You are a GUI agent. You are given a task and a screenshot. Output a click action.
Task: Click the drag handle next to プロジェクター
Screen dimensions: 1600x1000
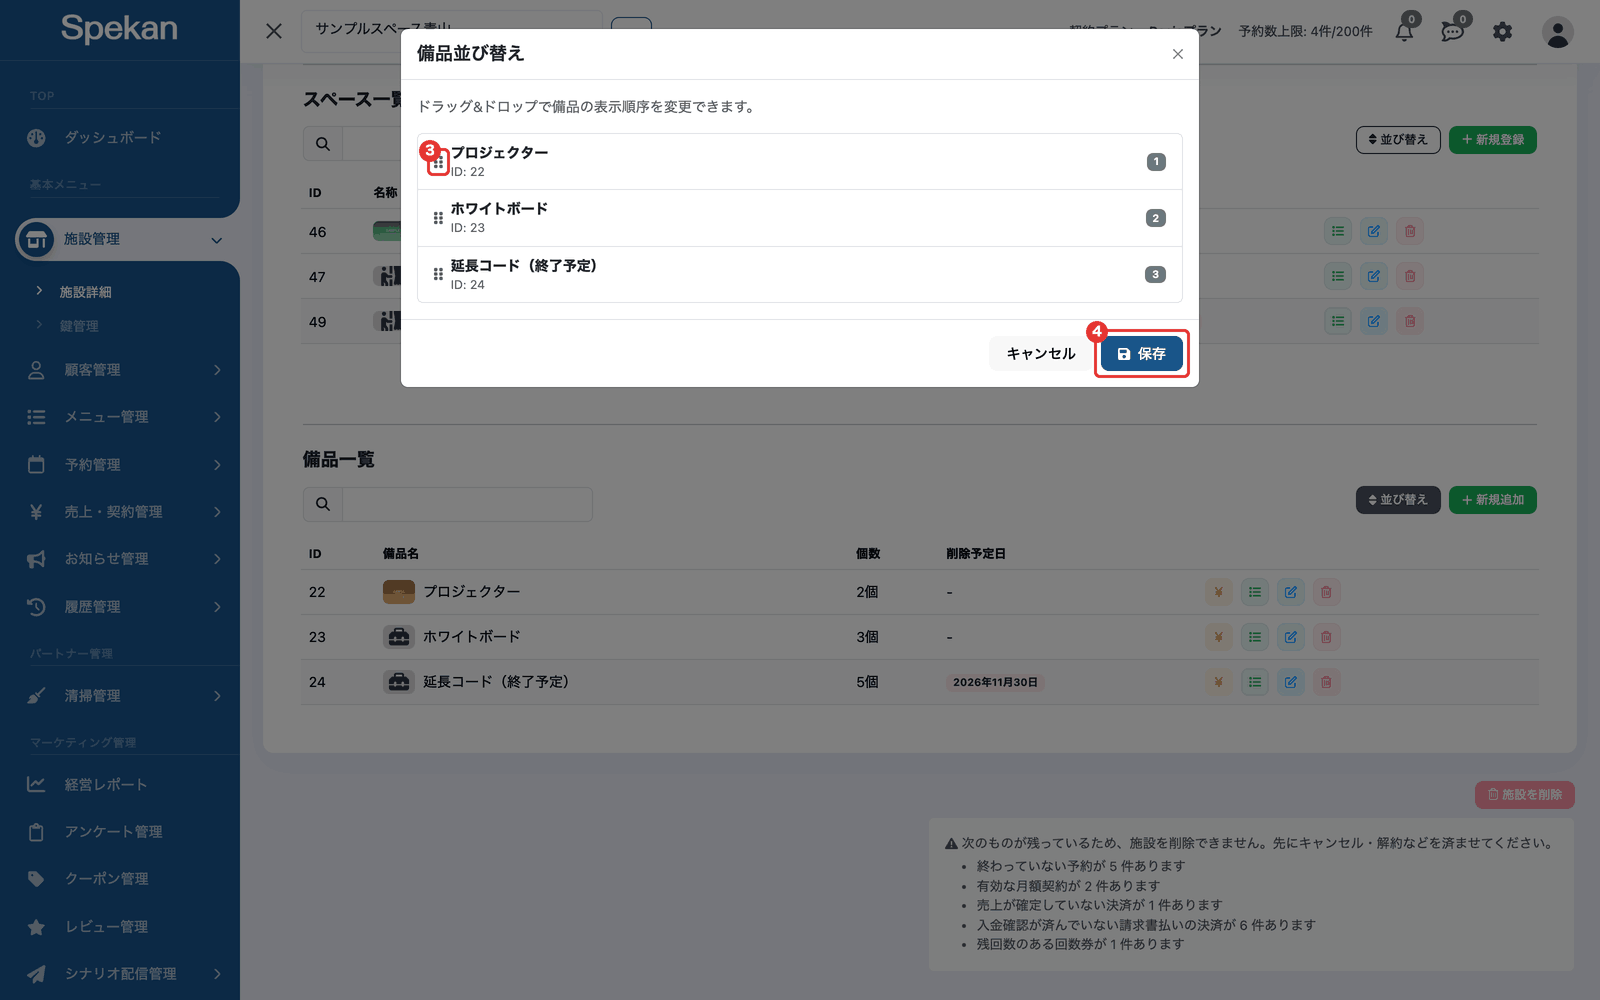coord(438,162)
